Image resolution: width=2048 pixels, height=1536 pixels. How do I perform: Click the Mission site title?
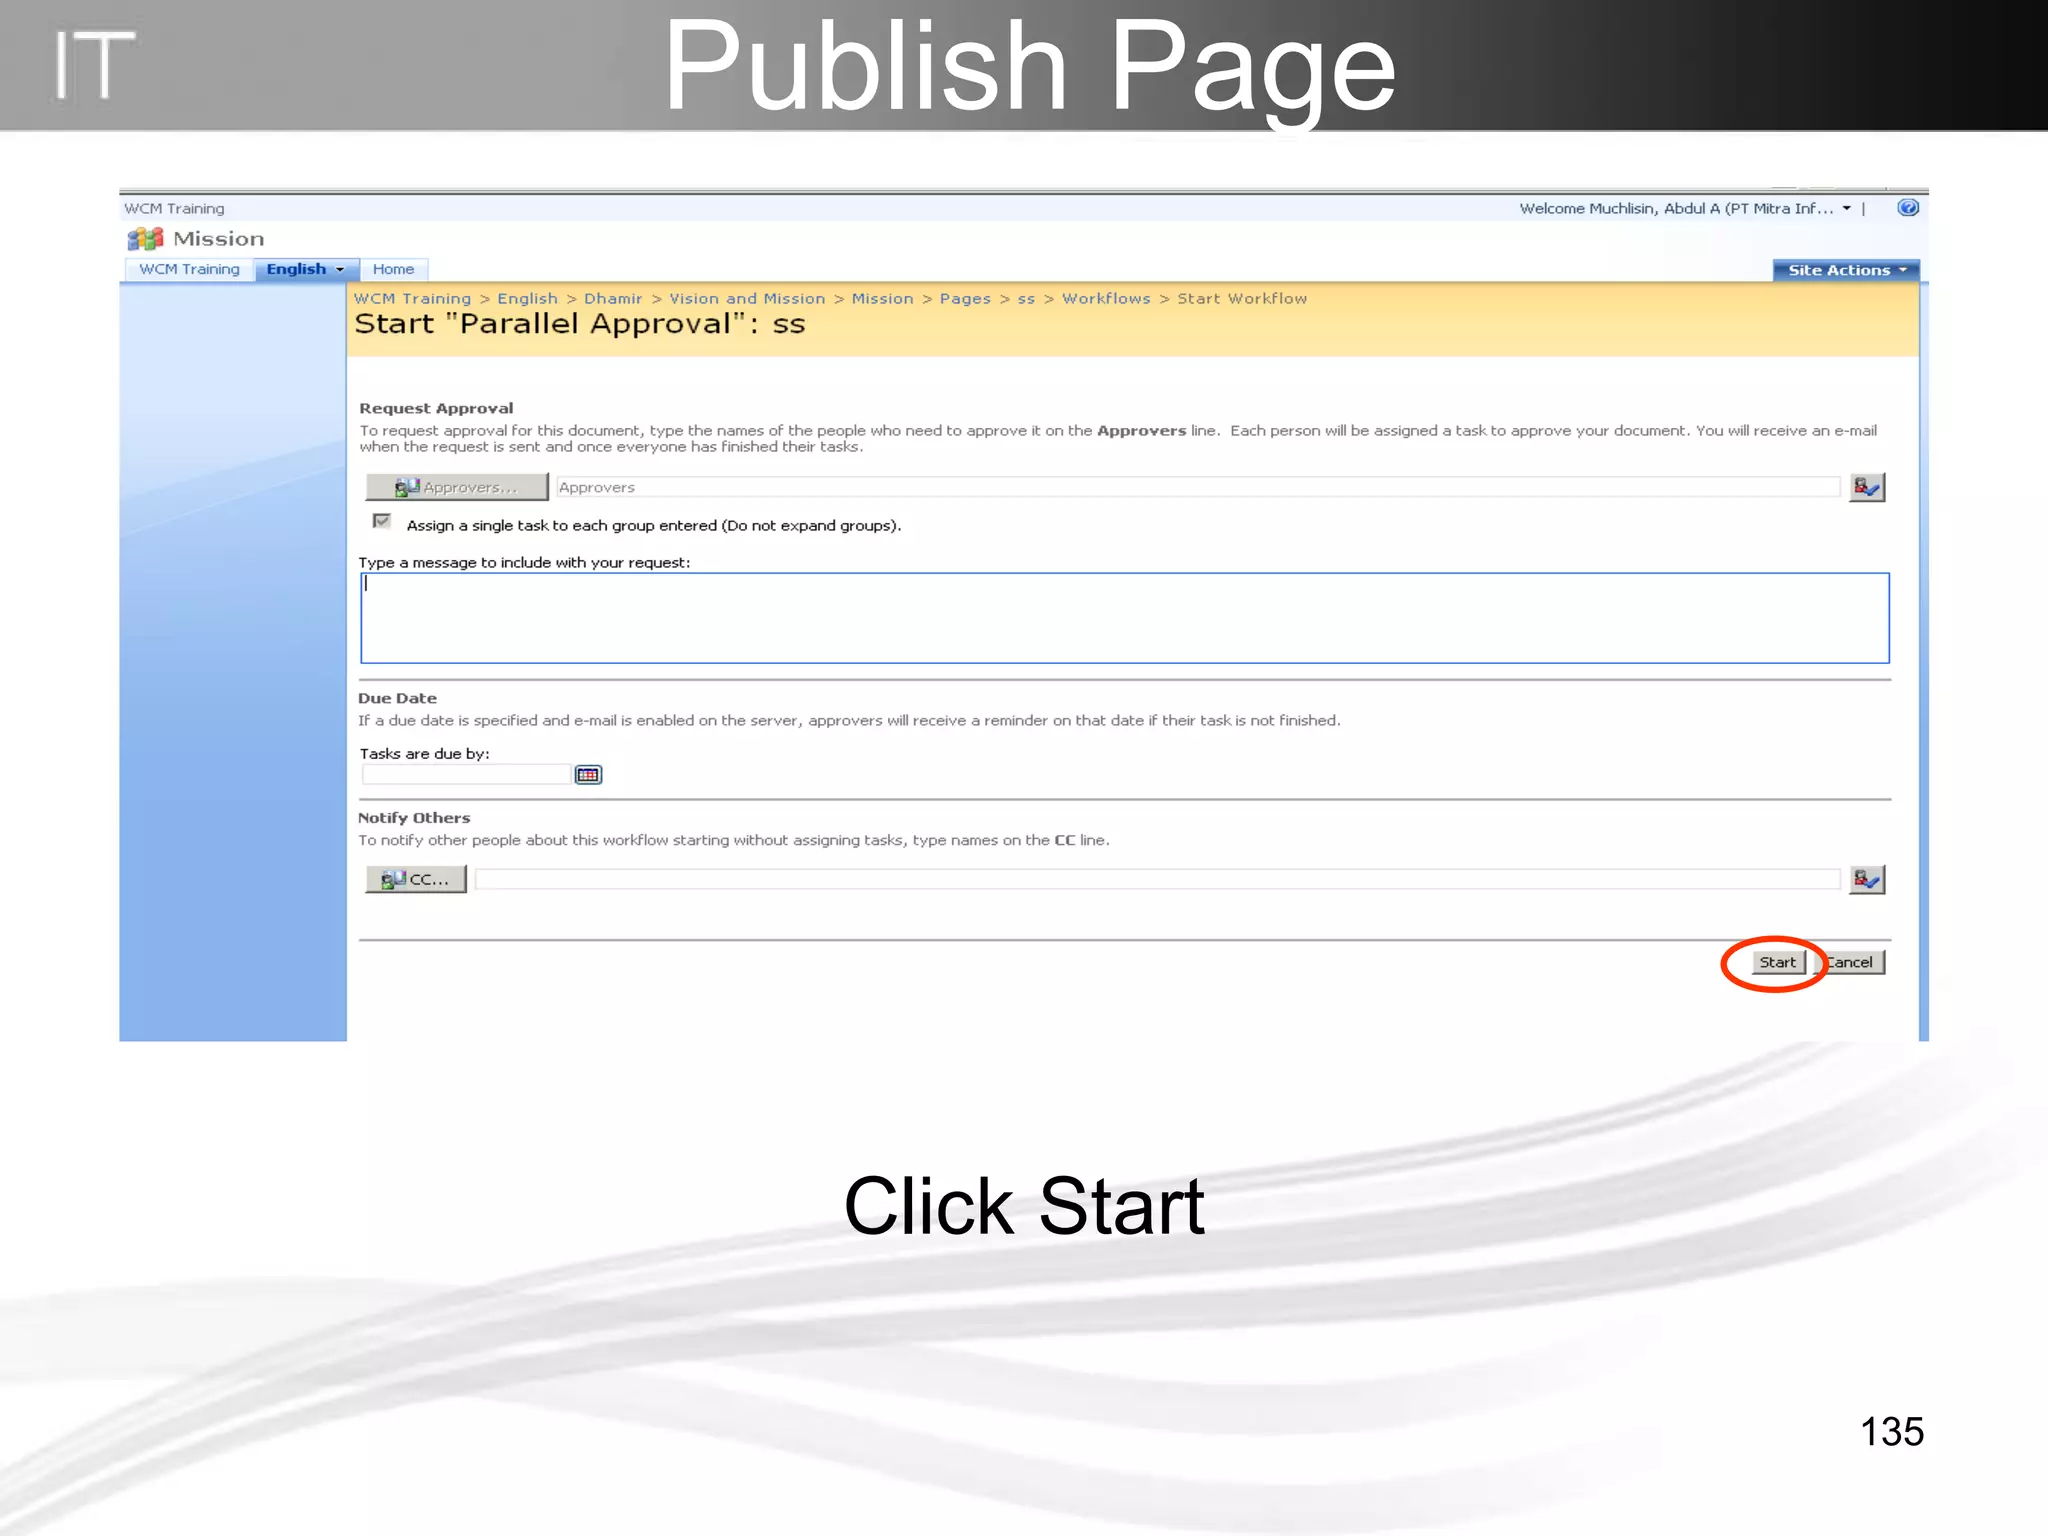[x=218, y=239]
